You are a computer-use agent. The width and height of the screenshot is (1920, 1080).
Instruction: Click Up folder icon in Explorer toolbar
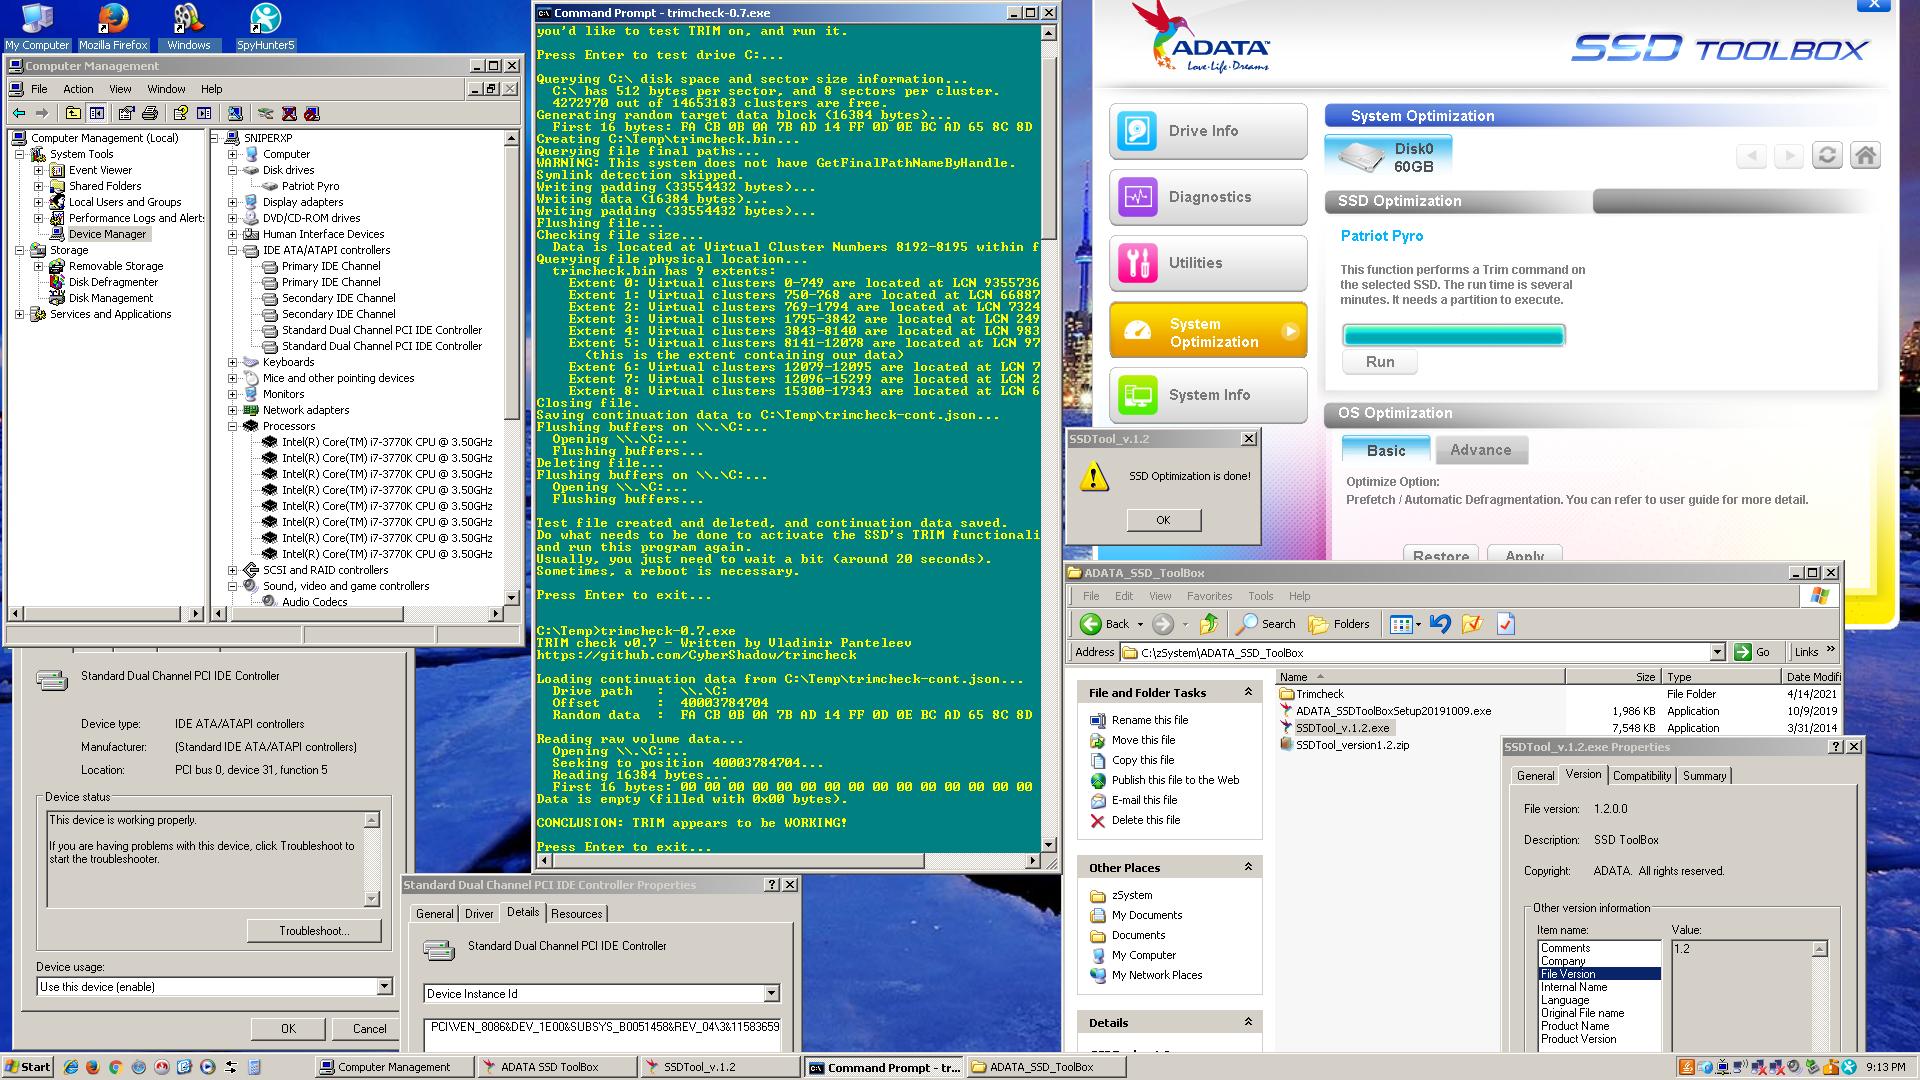click(x=1209, y=624)
